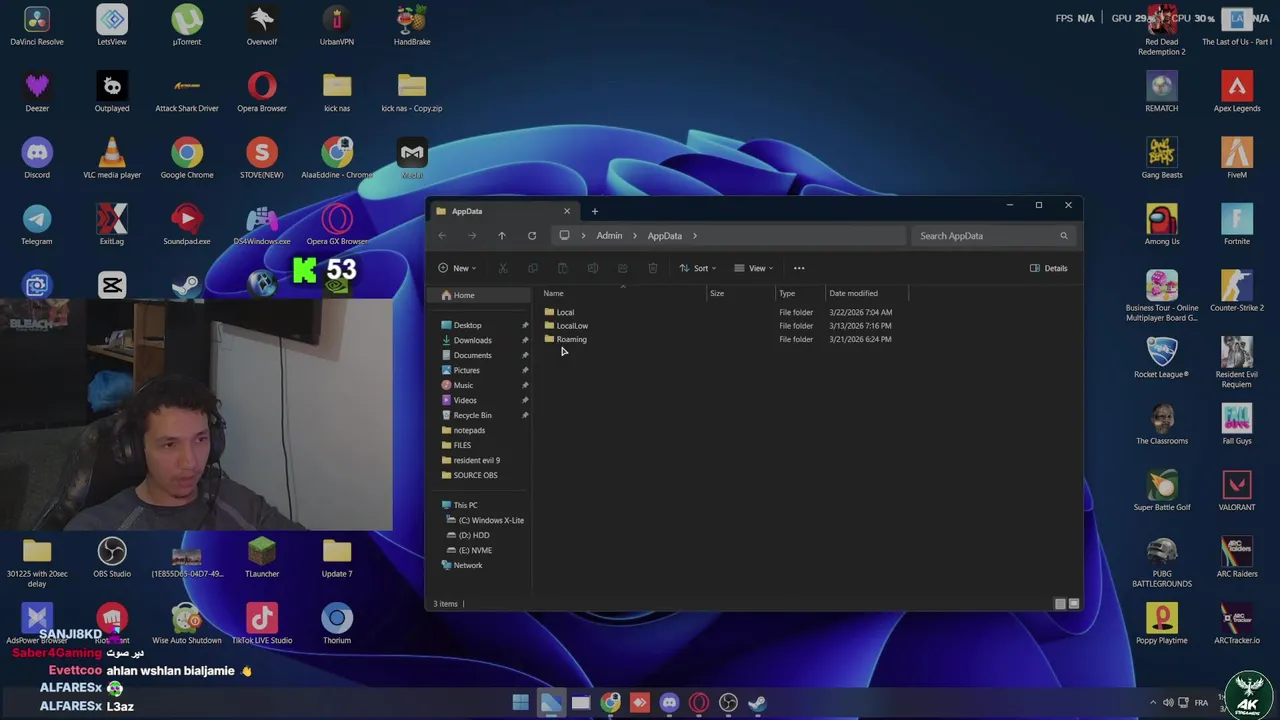Open the Sort dropdown menu
Viewport: 1280px width, 720px height.
tap(698, 268)
